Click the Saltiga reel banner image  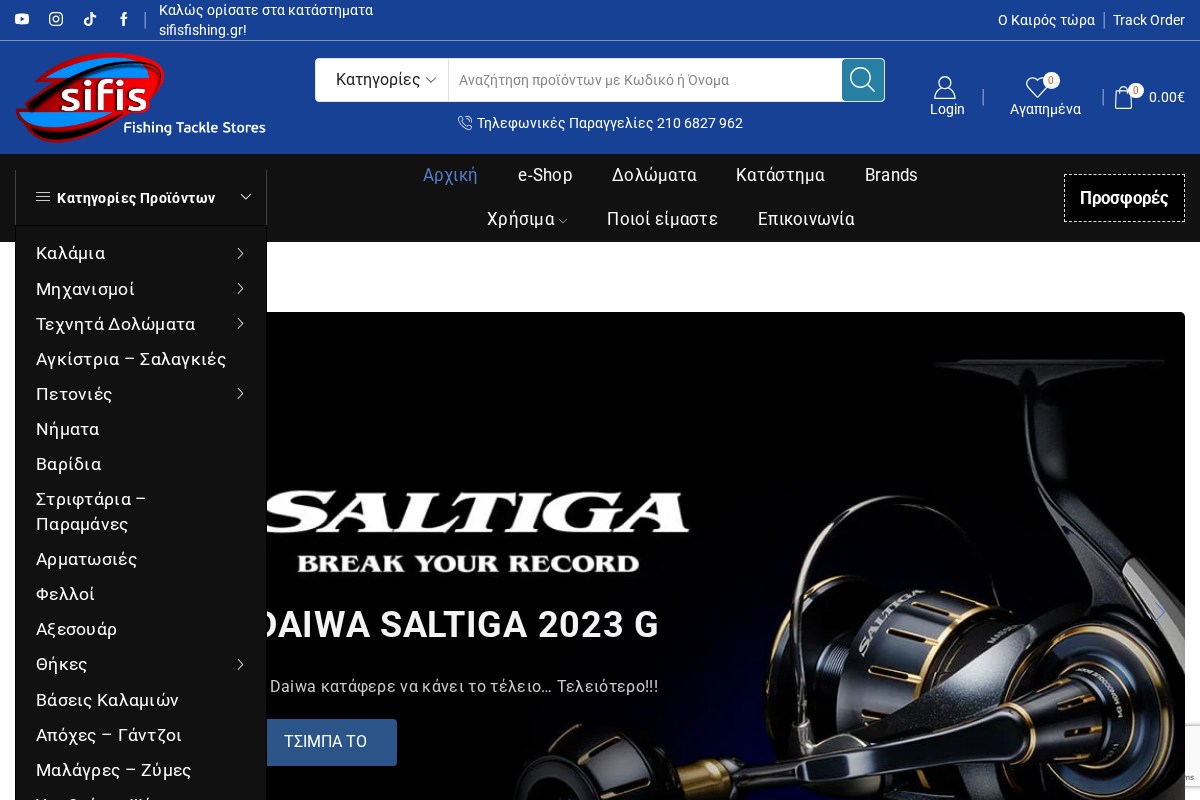726,556
